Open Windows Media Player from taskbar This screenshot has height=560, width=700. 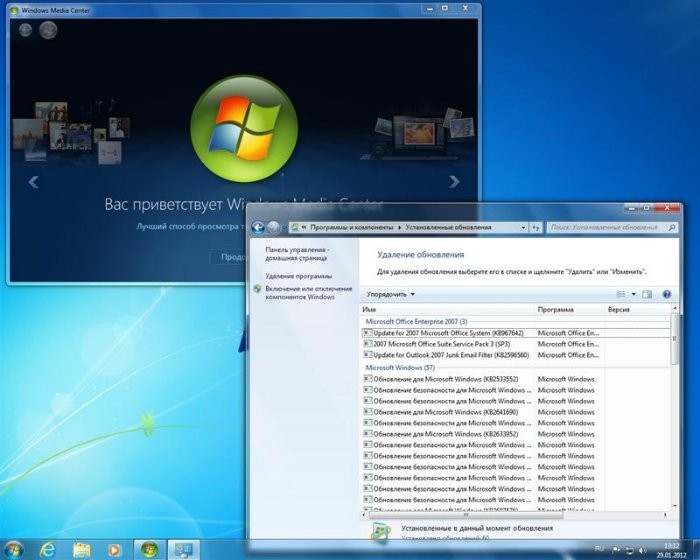114,550
